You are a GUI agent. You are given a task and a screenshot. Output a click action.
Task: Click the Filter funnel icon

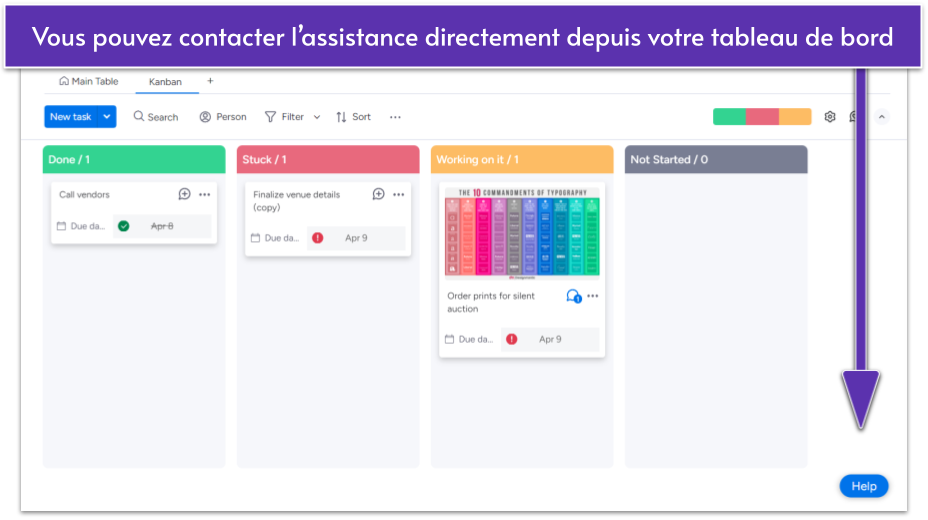click(x=270, y=117)
